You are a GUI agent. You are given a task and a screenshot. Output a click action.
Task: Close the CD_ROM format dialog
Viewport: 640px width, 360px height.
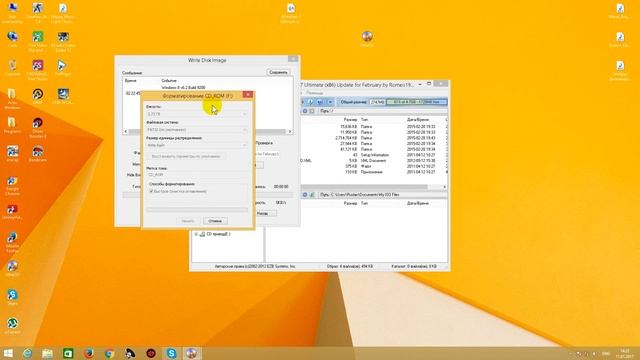pos(248,95)
